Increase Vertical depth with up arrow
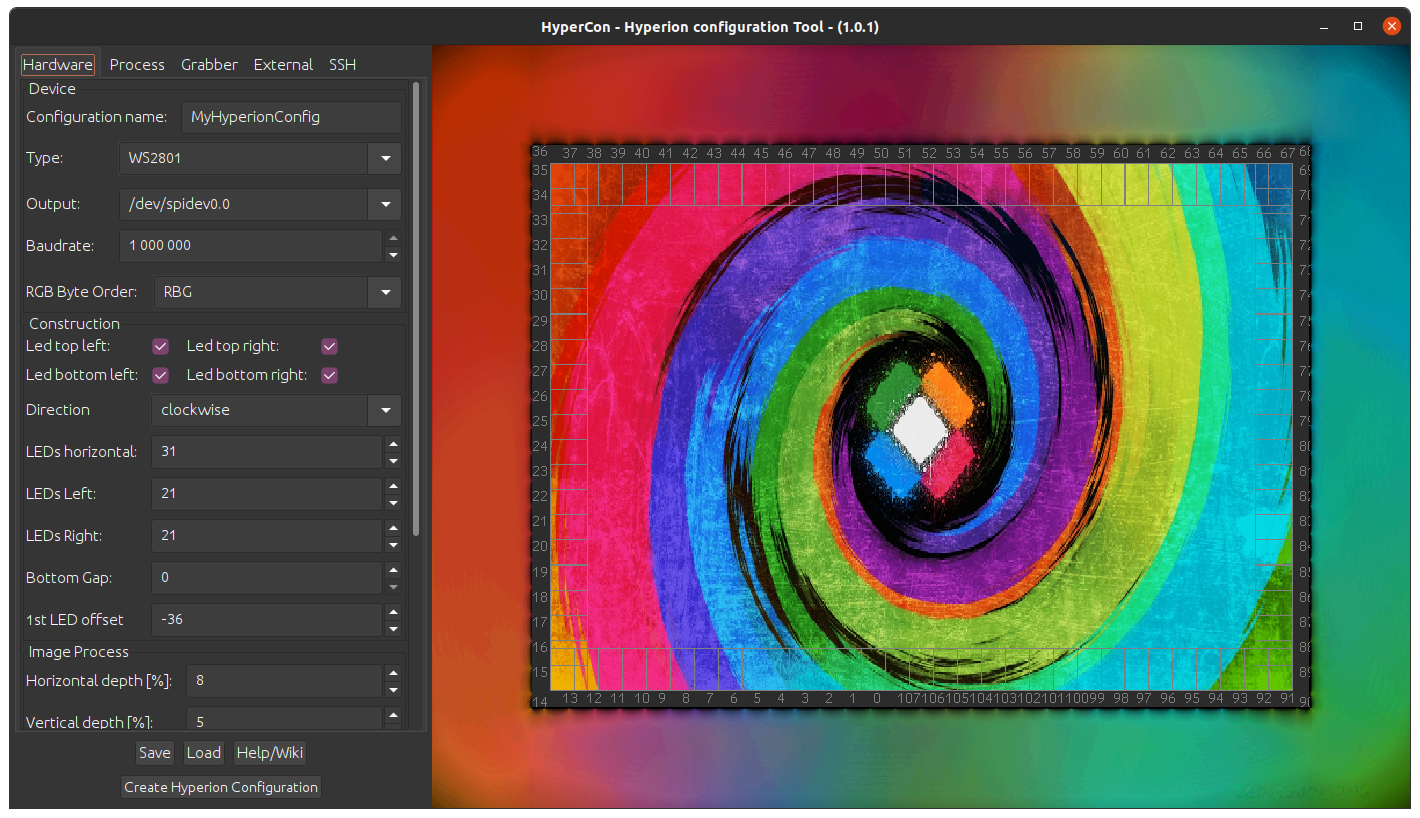 point(393,715)
